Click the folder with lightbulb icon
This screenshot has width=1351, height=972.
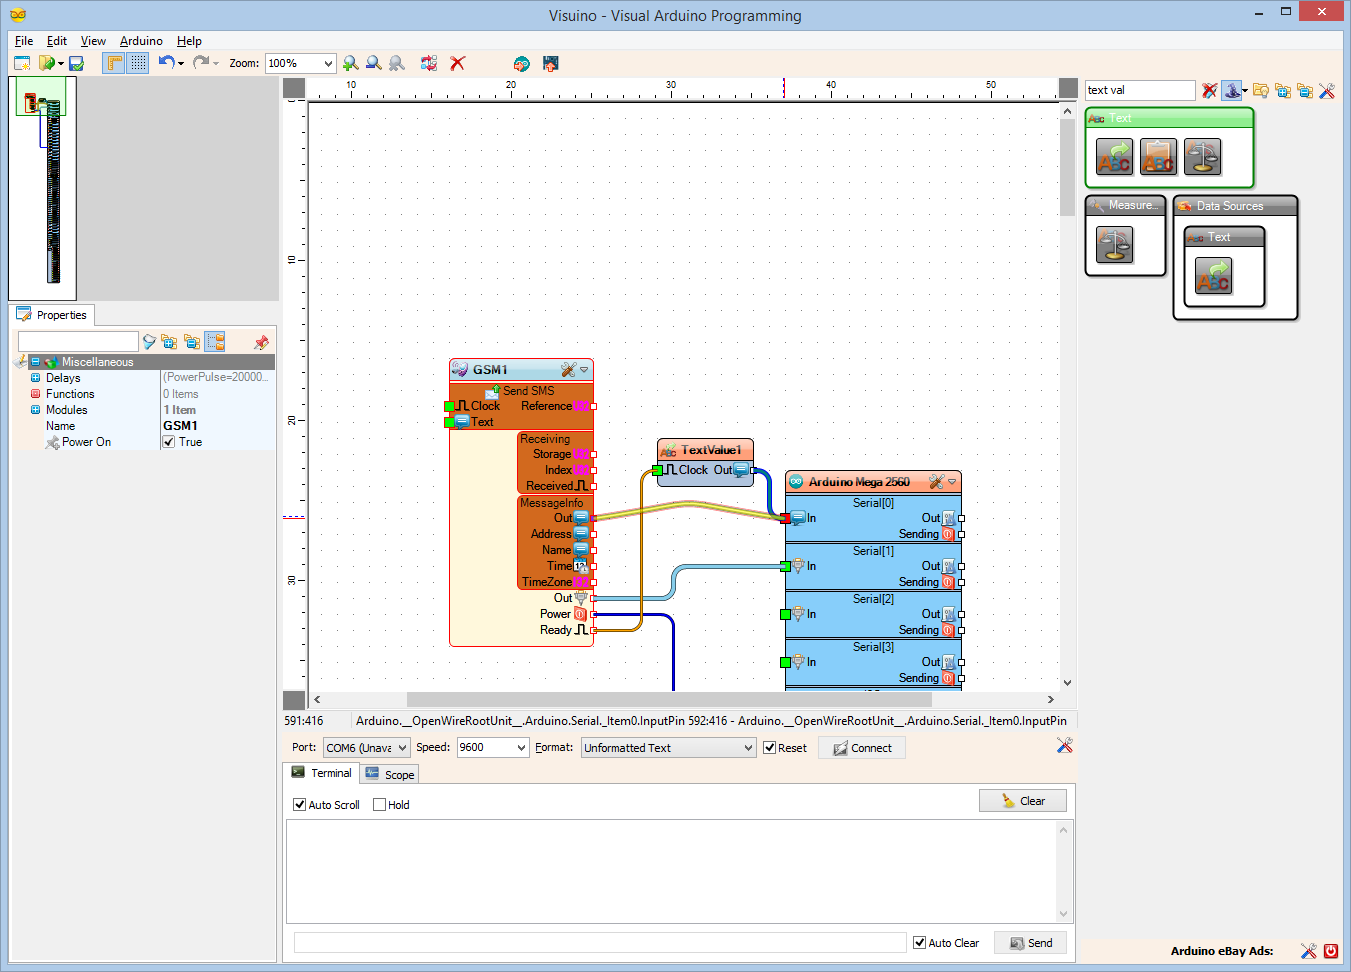pyautogui.click(x=1260, y=90)
